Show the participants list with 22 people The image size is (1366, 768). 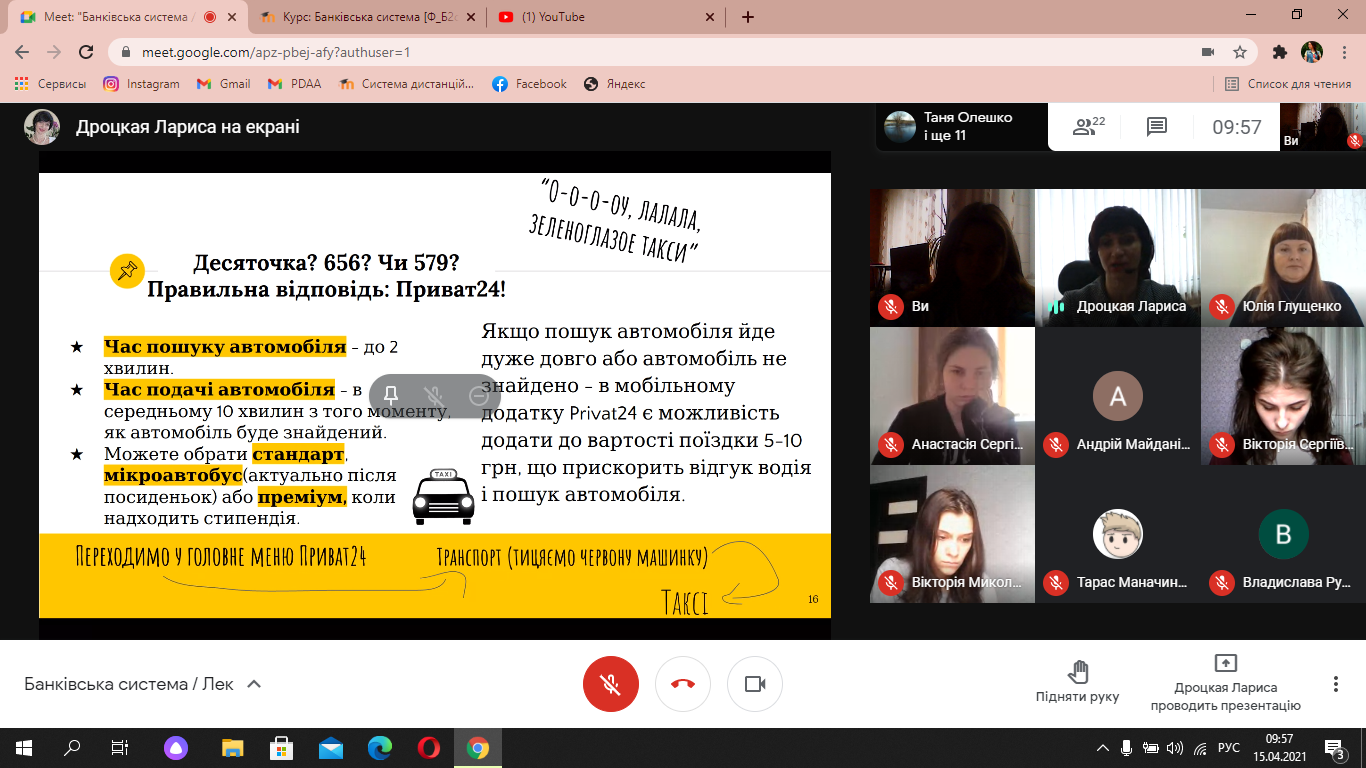(1089, 127)
